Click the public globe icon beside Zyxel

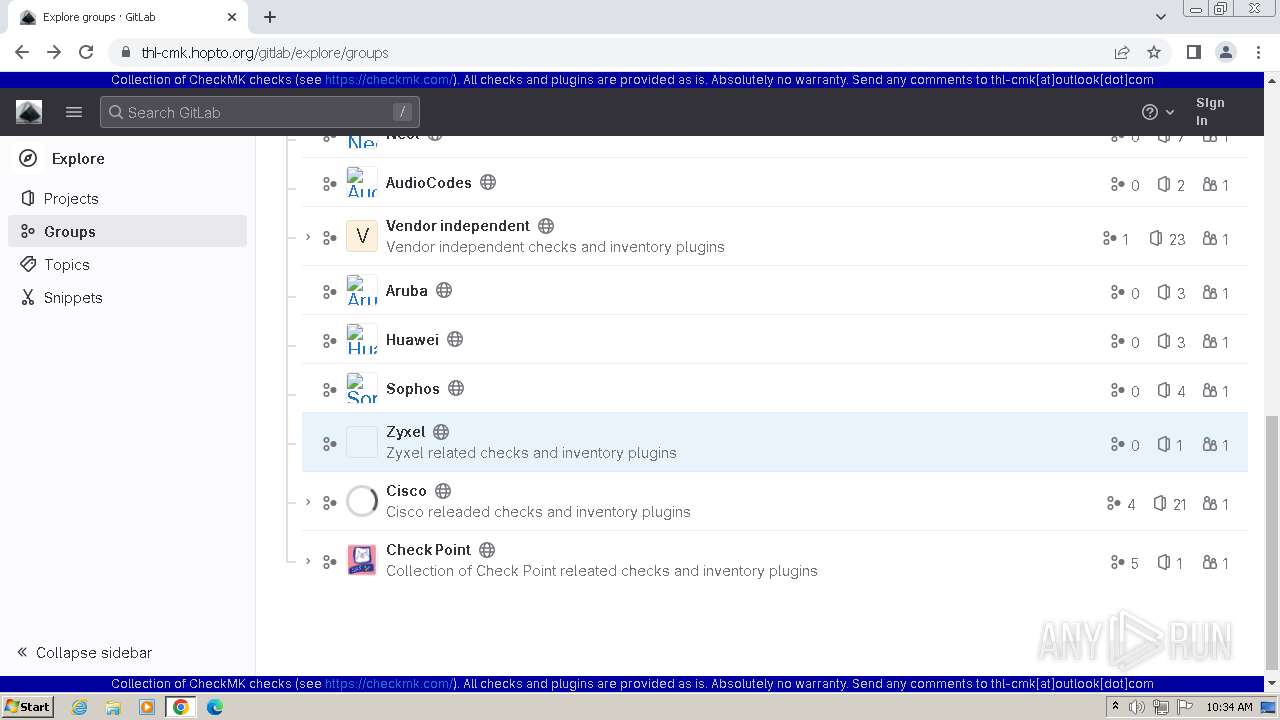pos(441,432)
